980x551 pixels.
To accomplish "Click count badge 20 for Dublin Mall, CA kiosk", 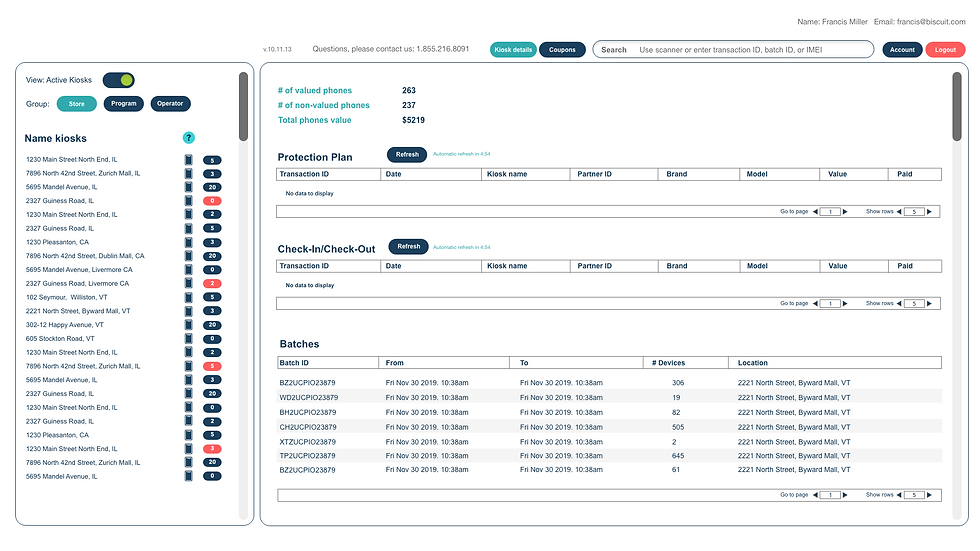I will pos(212,256).
